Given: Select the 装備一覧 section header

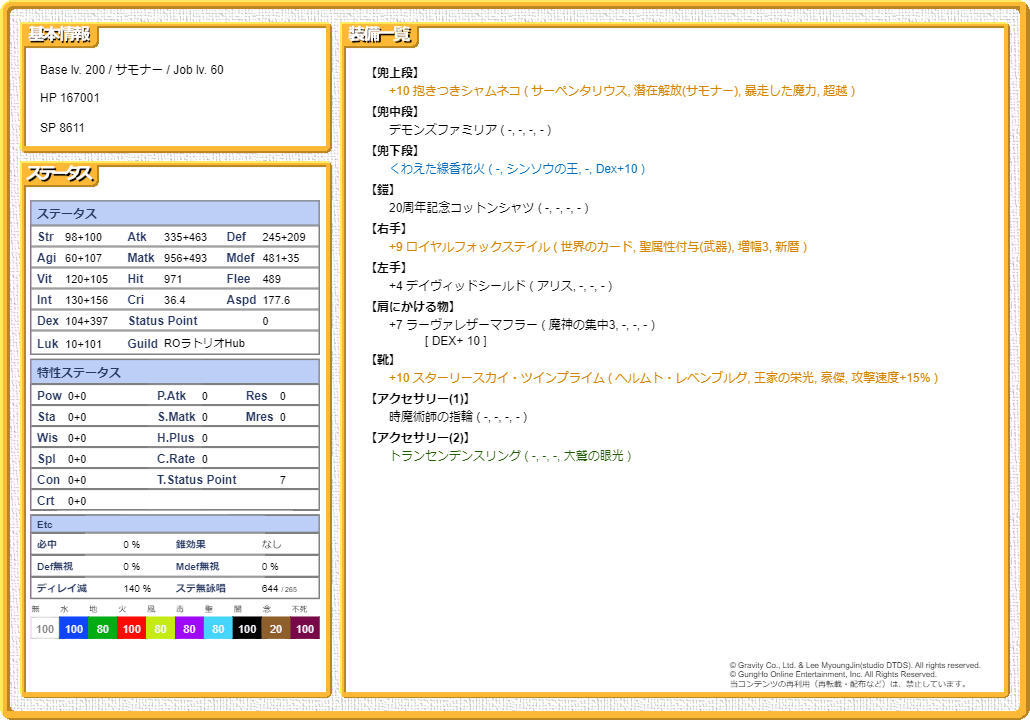Looking at the screenshot, I should (x=380, y=35).
